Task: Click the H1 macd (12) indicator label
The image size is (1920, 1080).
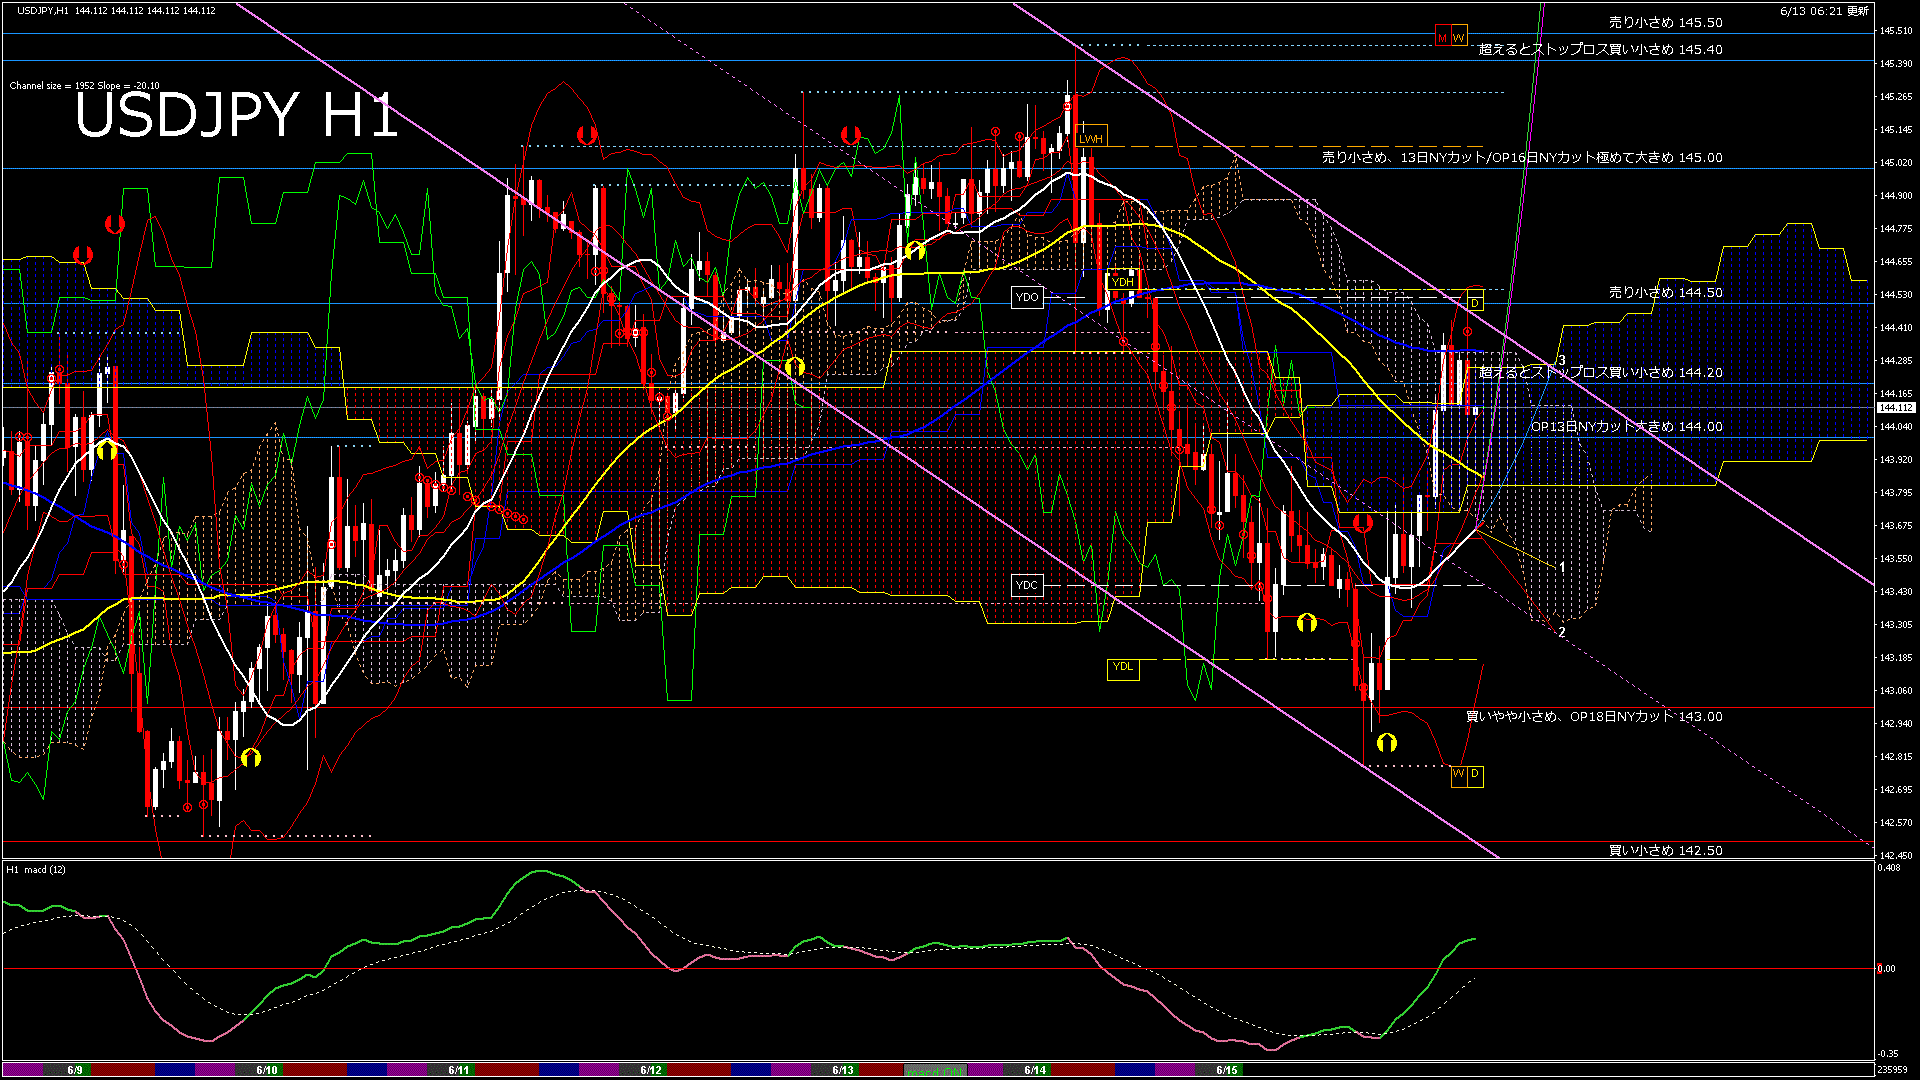Action: coord(36,869)
